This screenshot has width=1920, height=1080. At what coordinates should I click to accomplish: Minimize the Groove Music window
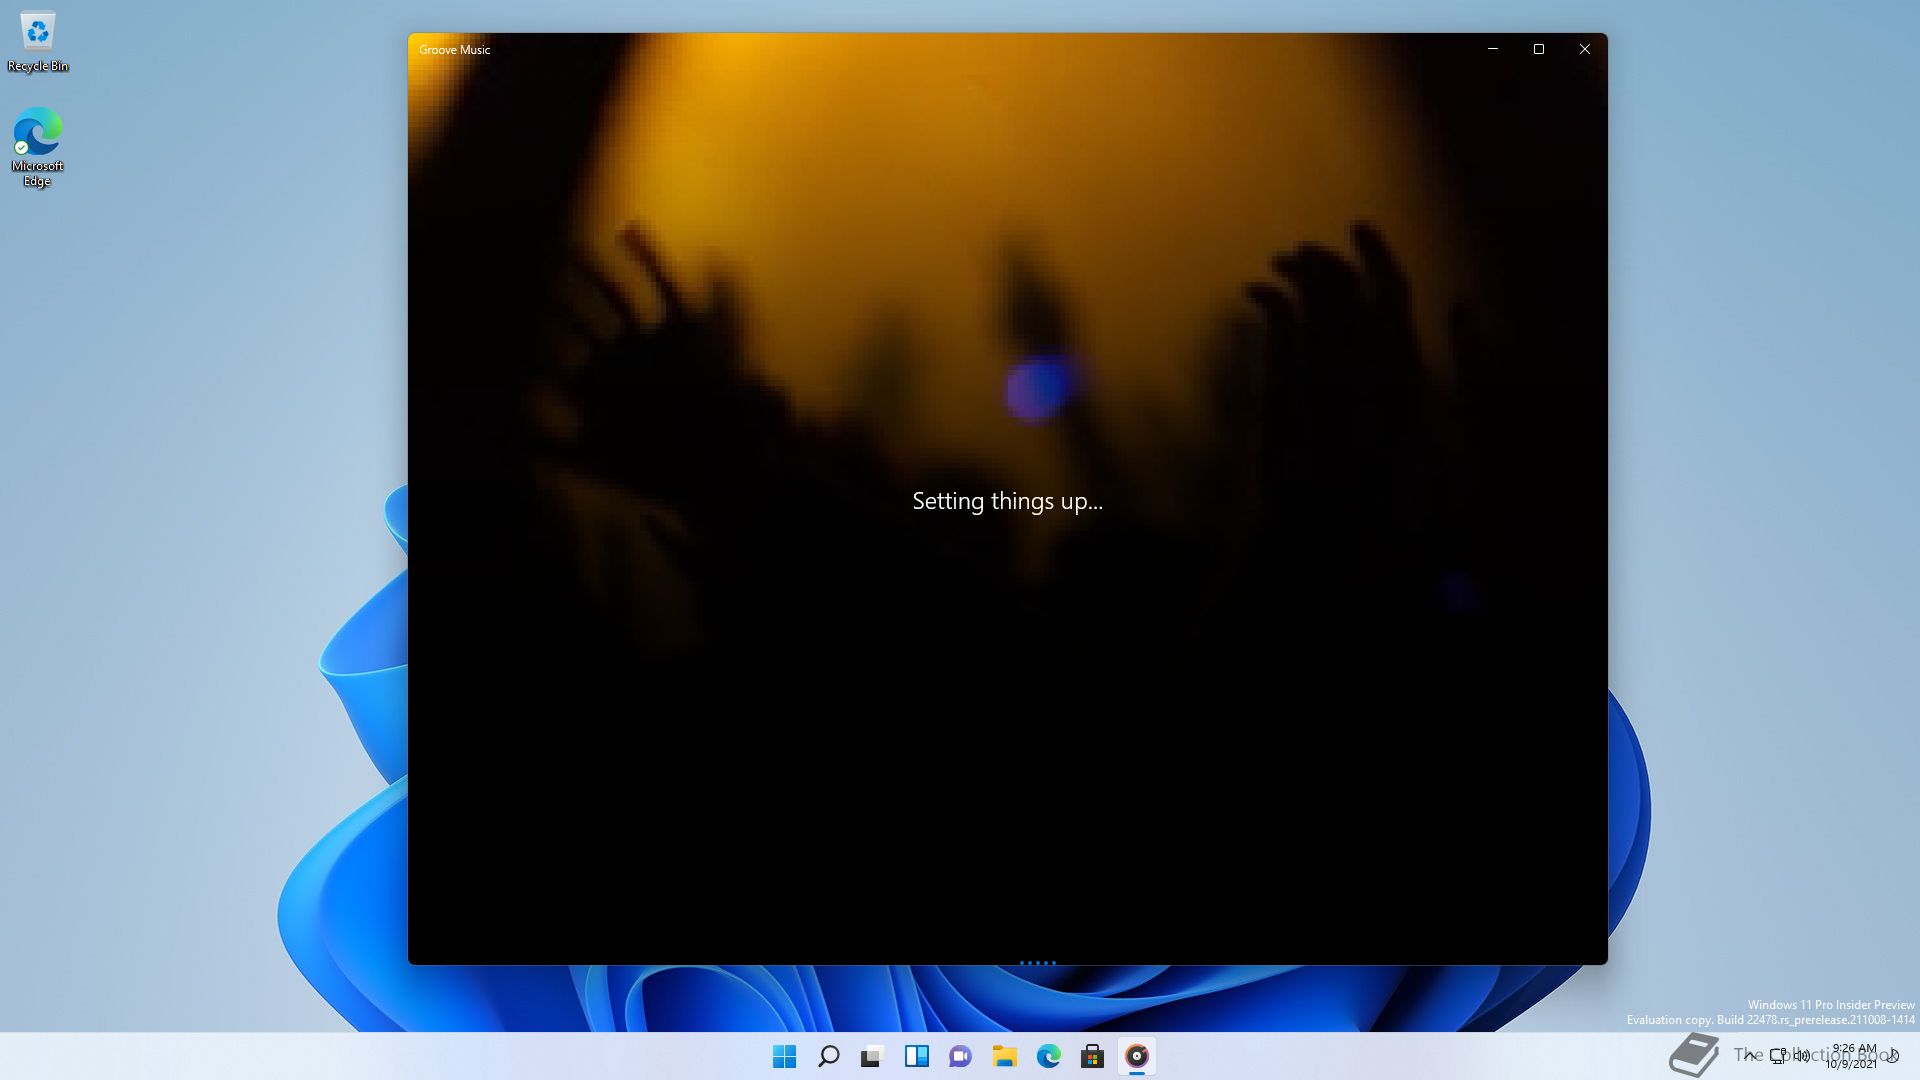tap(1493, 49)
